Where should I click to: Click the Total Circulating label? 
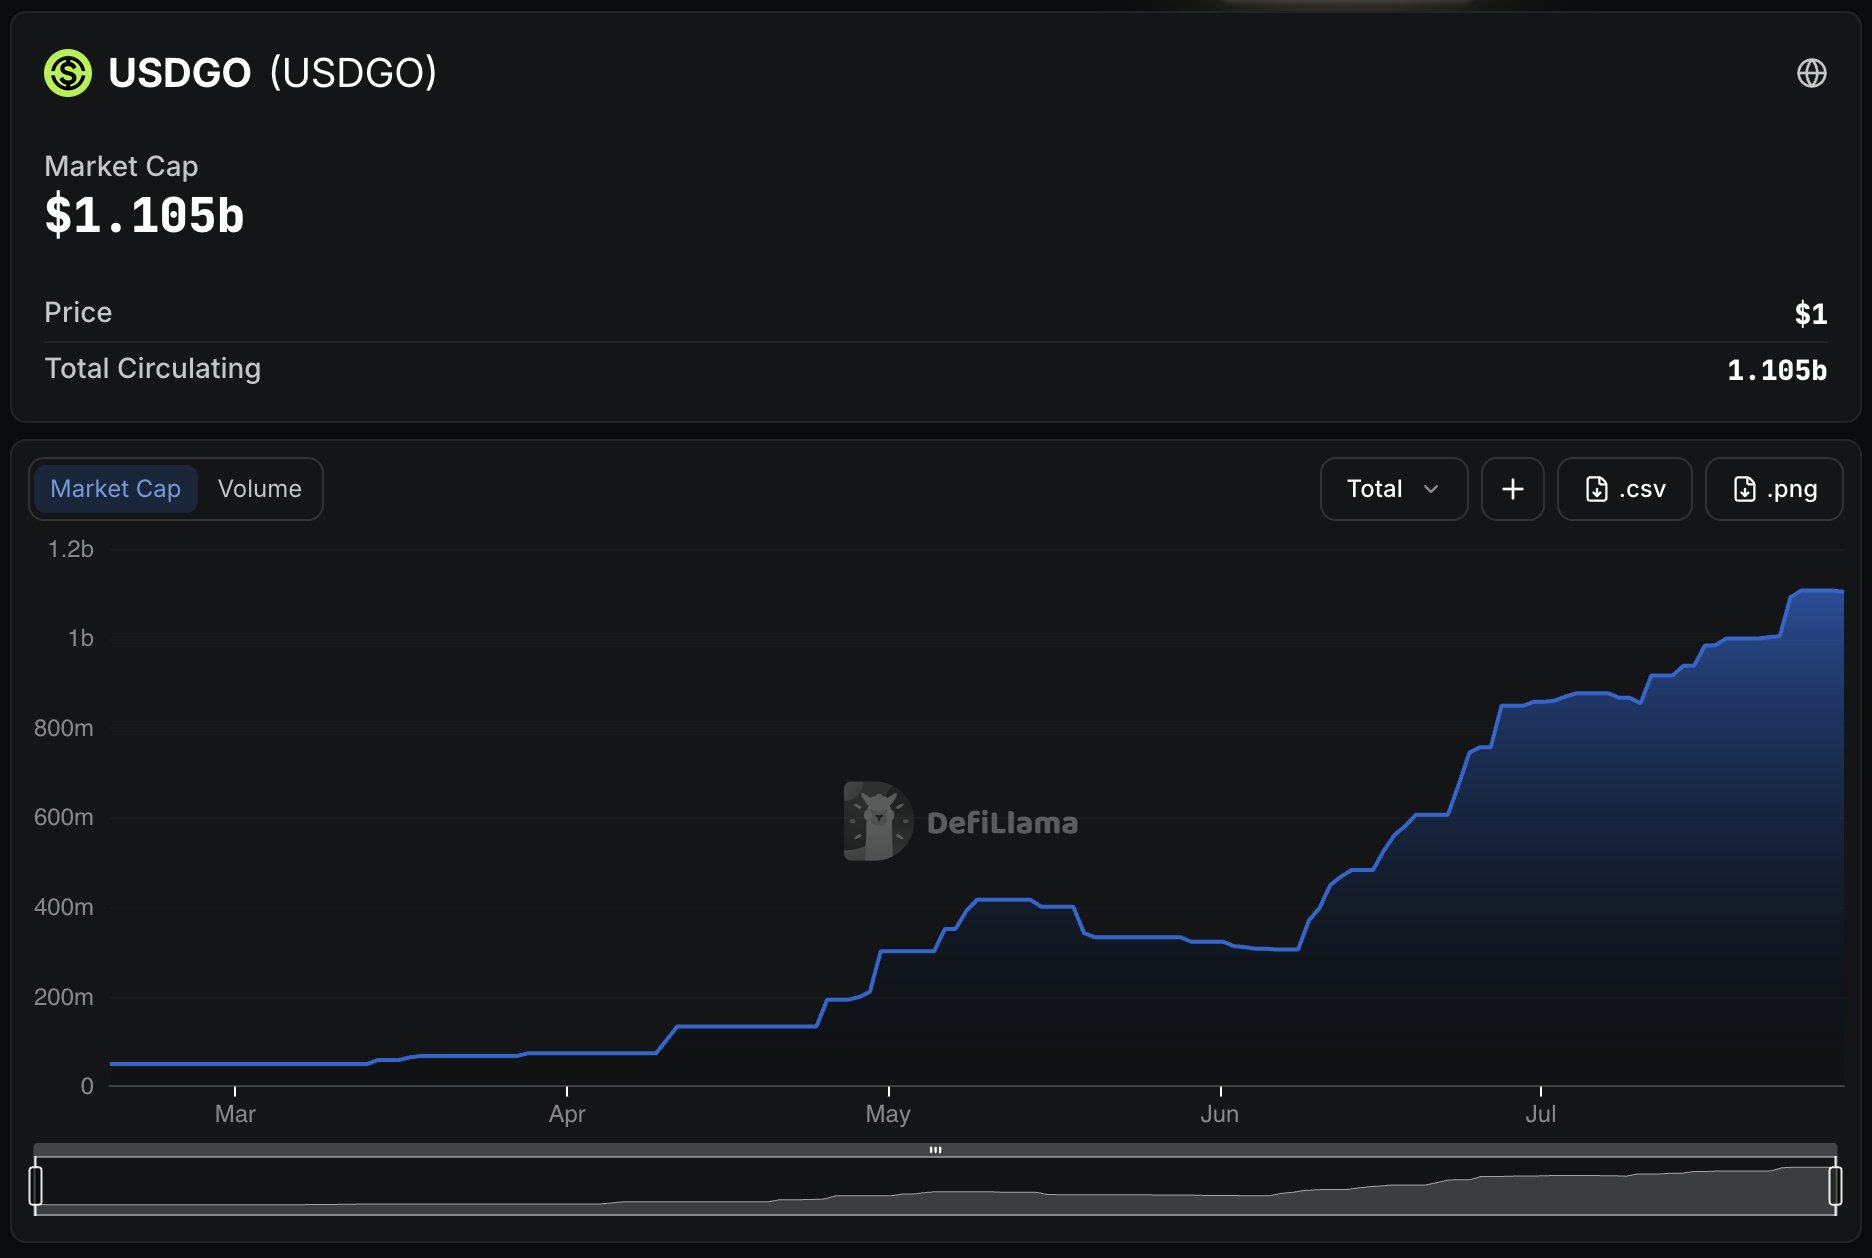[x=152, y=369]
